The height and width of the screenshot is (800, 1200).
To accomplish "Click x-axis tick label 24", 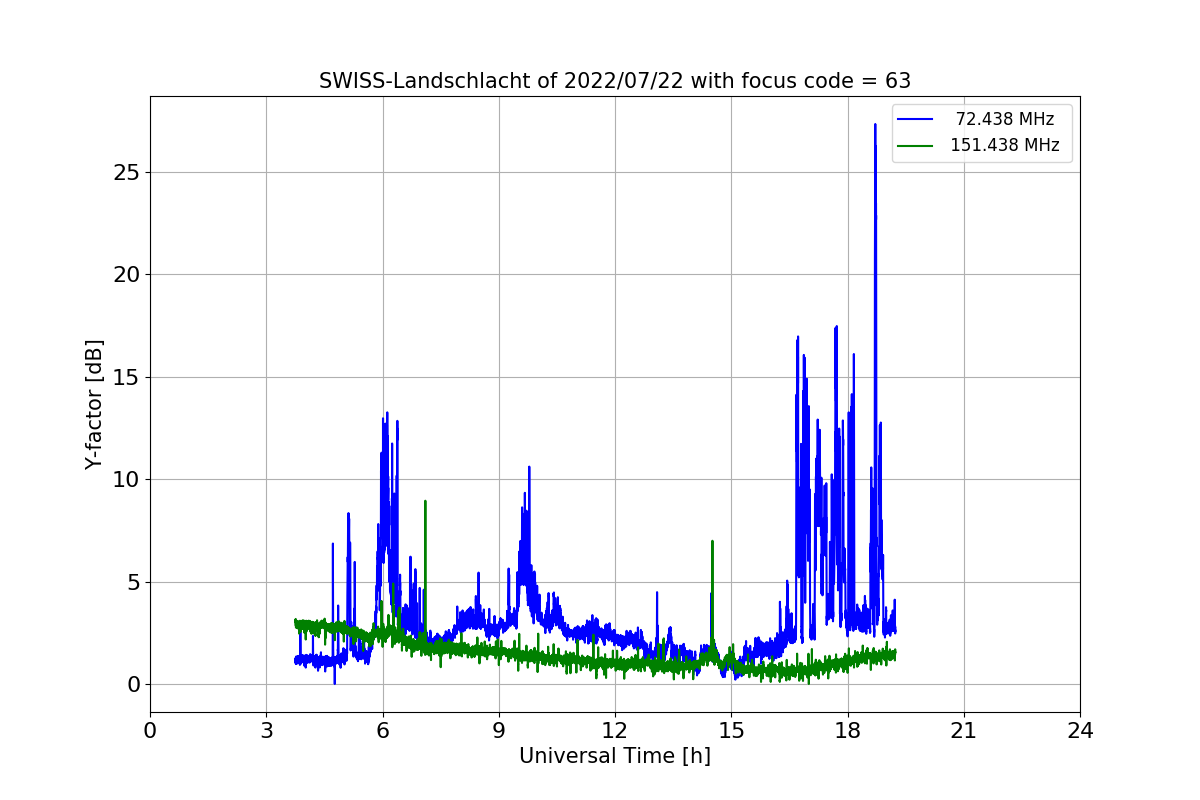I will coord(1080,731).
